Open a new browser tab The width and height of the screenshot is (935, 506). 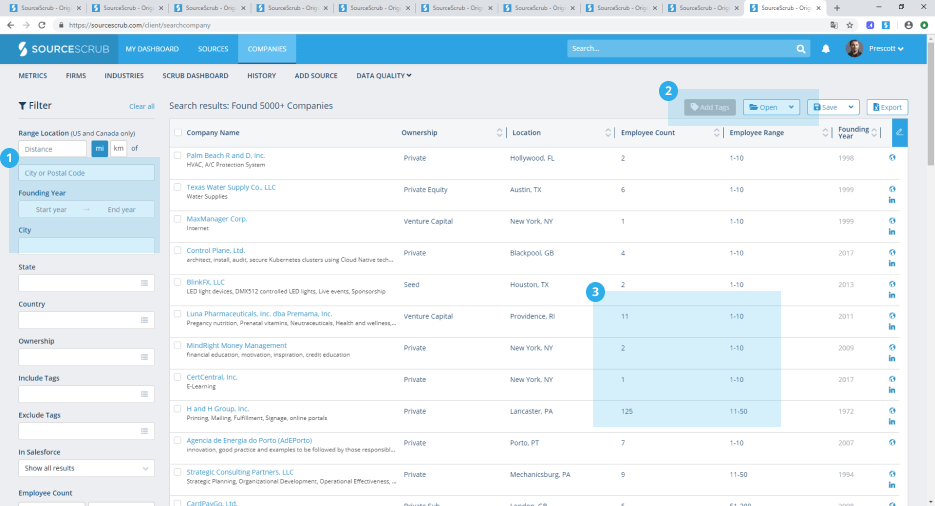pos(837,8)
